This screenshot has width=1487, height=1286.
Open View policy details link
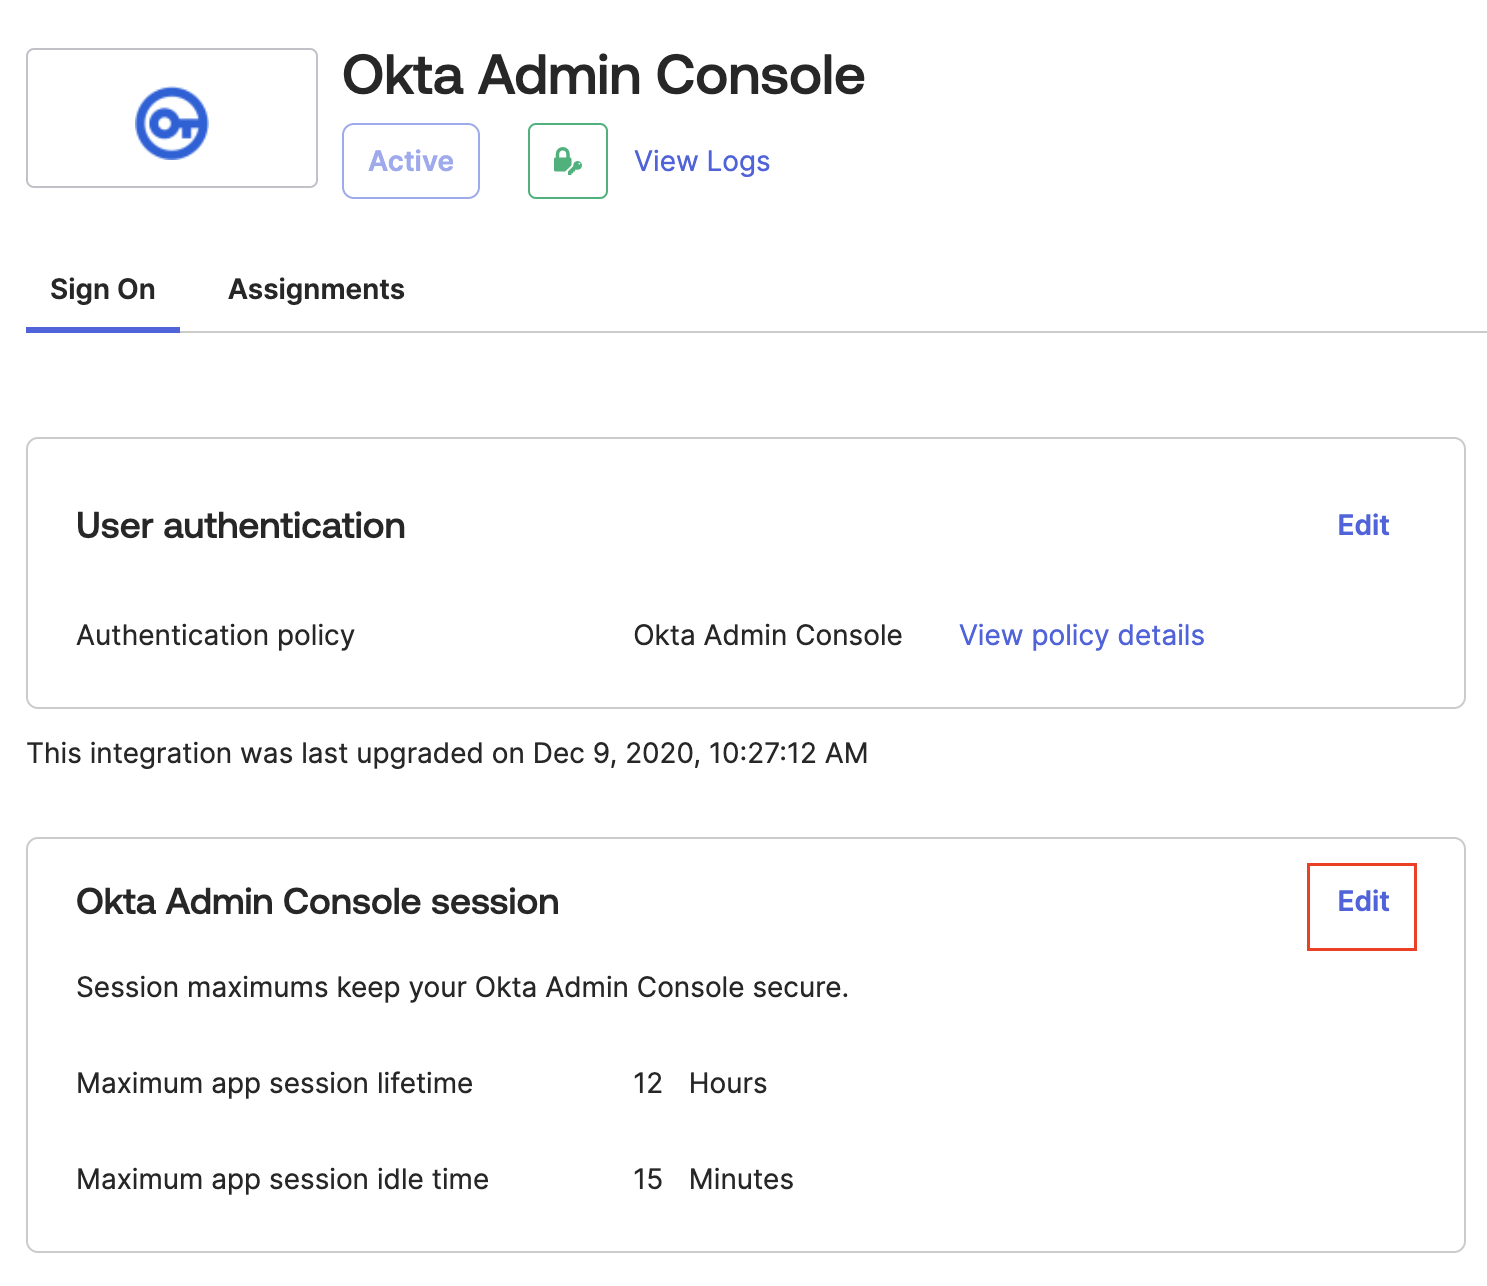tap(1081, 636)
